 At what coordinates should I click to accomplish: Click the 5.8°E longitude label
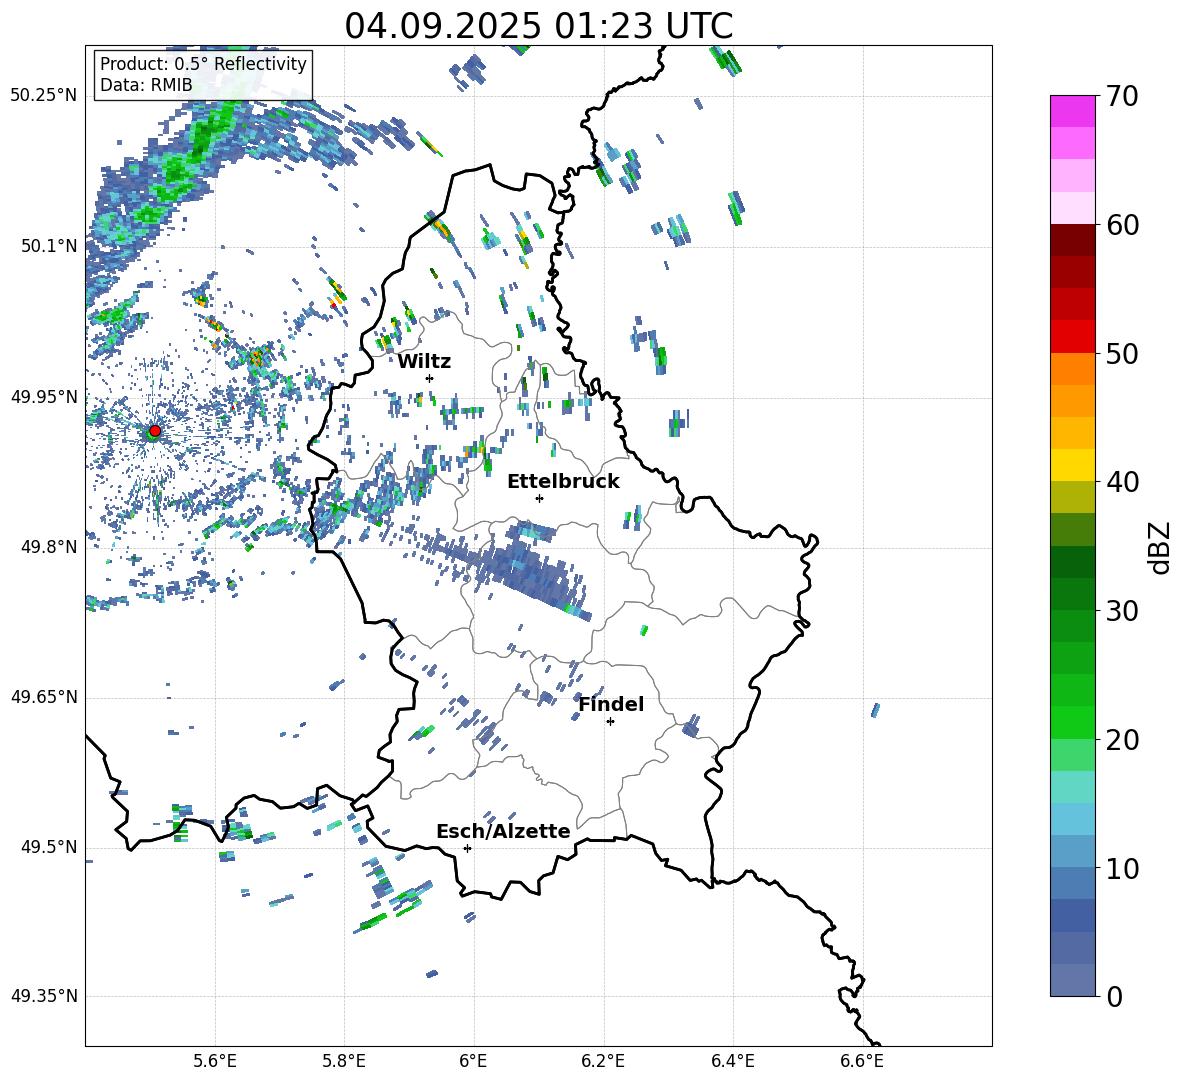(344, 1061)
